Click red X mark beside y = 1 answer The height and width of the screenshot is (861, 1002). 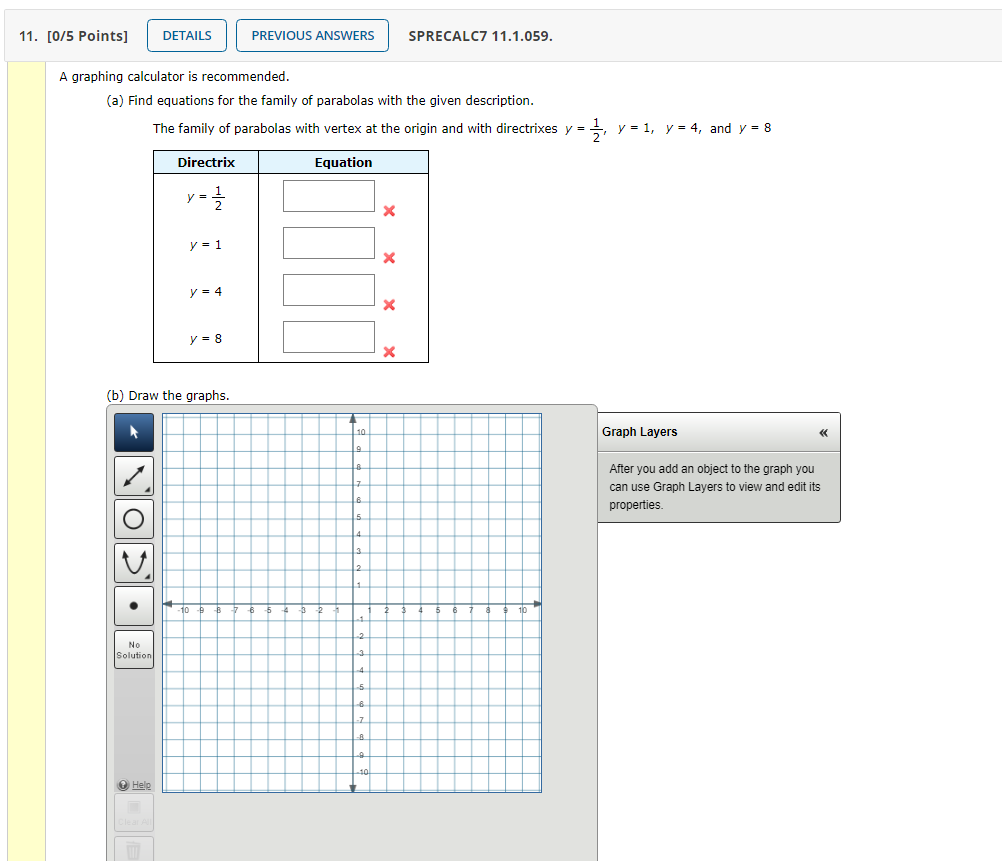(x=389, y=258)
